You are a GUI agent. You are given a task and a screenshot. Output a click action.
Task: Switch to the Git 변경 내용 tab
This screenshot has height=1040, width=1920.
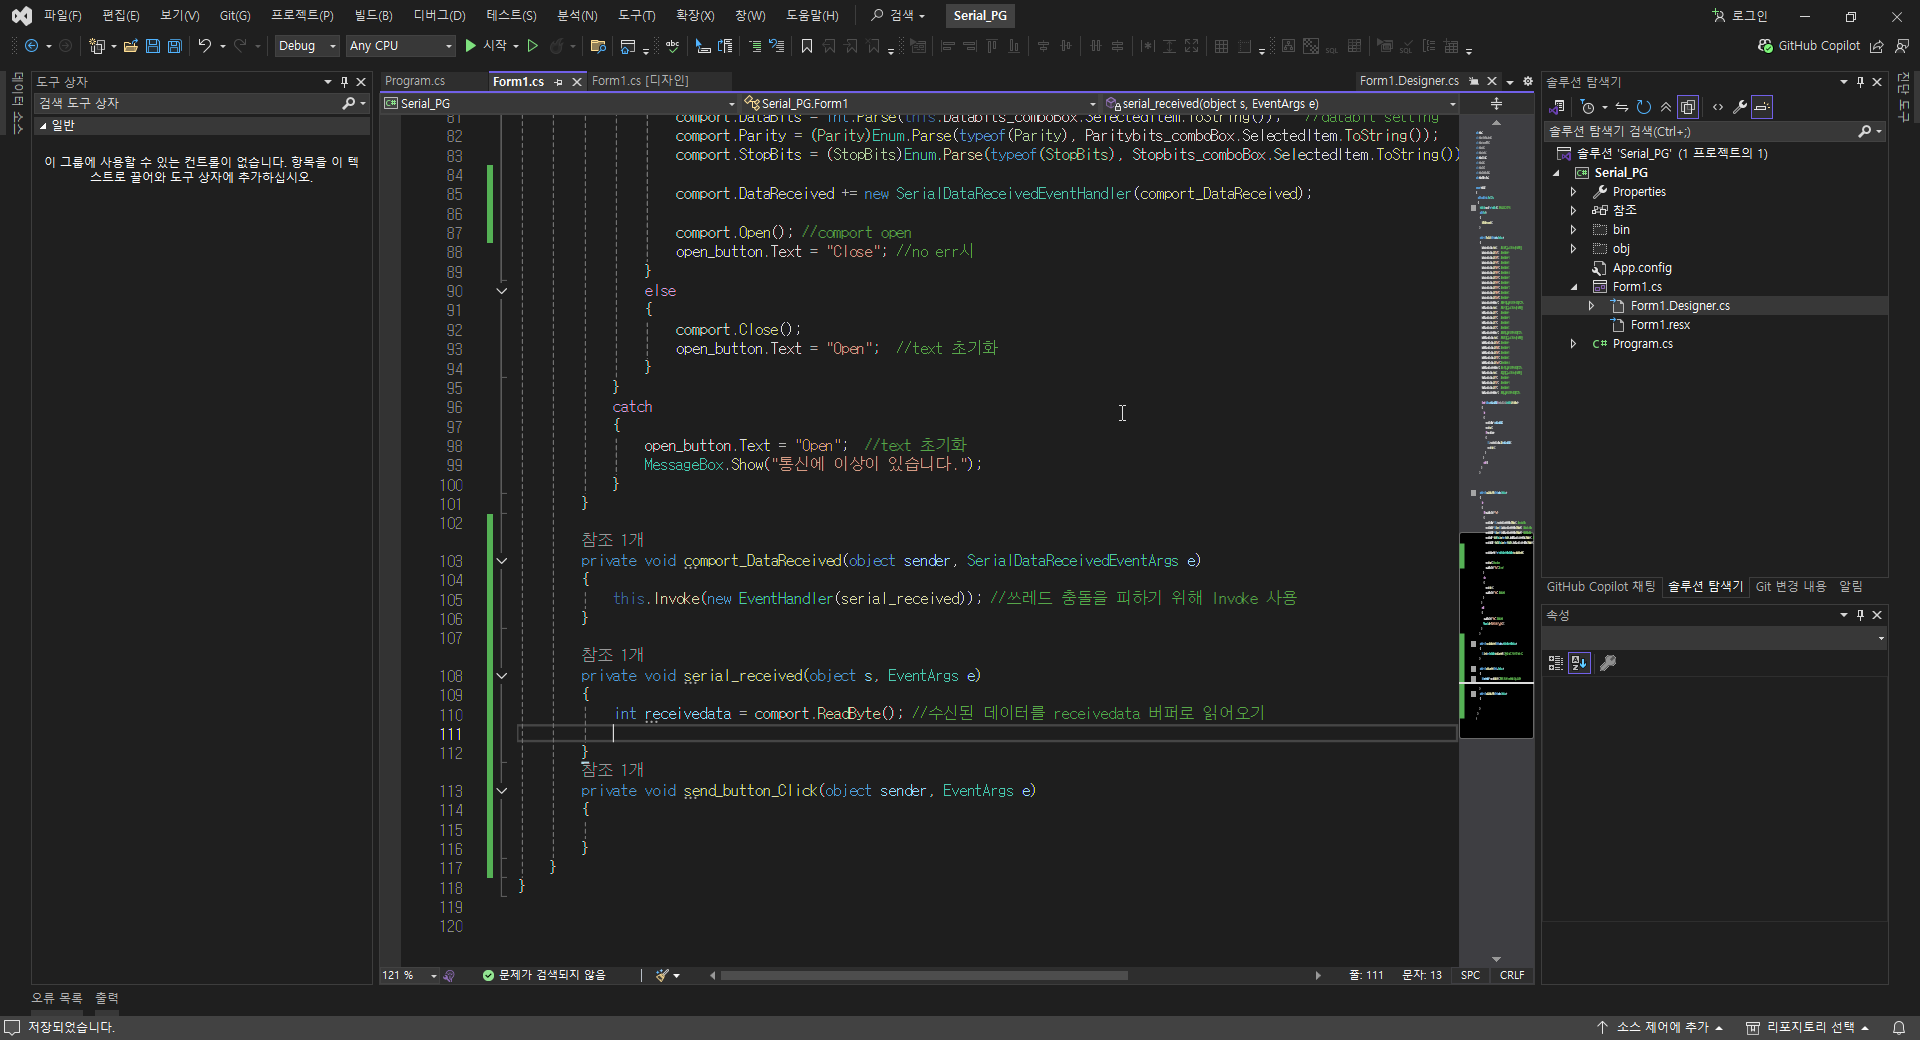[x=1791, y=587]
